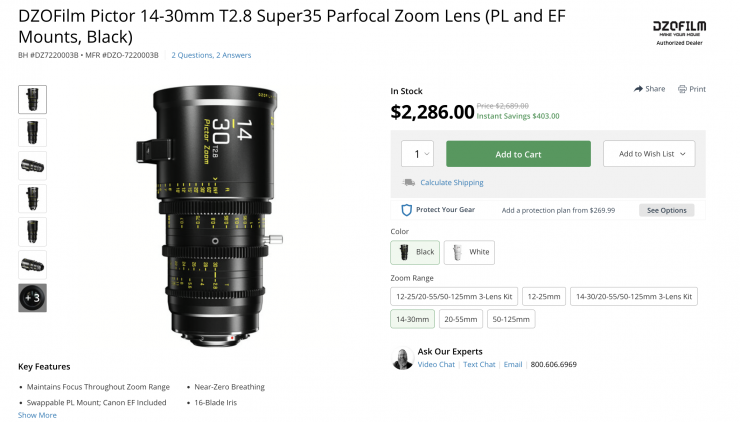Click the Protect Your Gear shield icon
The image size is (740, 422).
pyautogui.click(x=406, y=210)
